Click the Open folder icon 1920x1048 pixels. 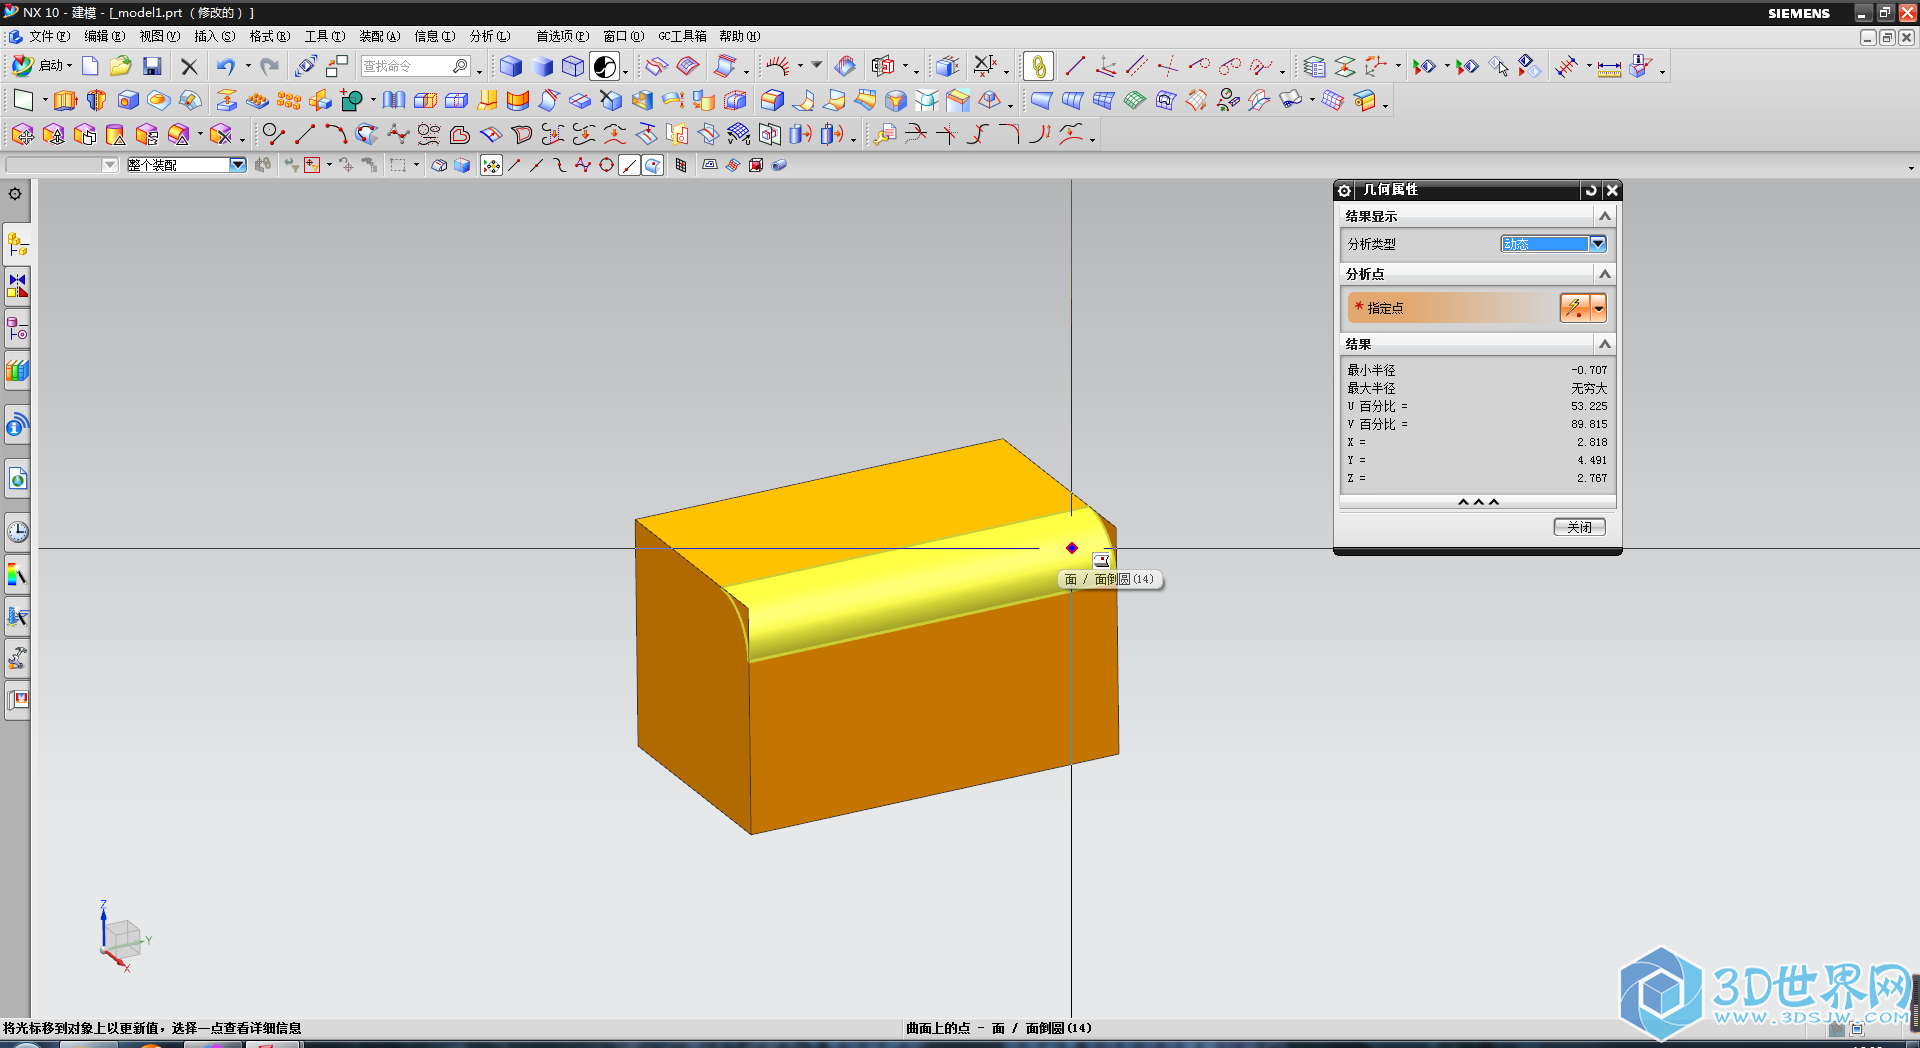(x=121, y=66)
